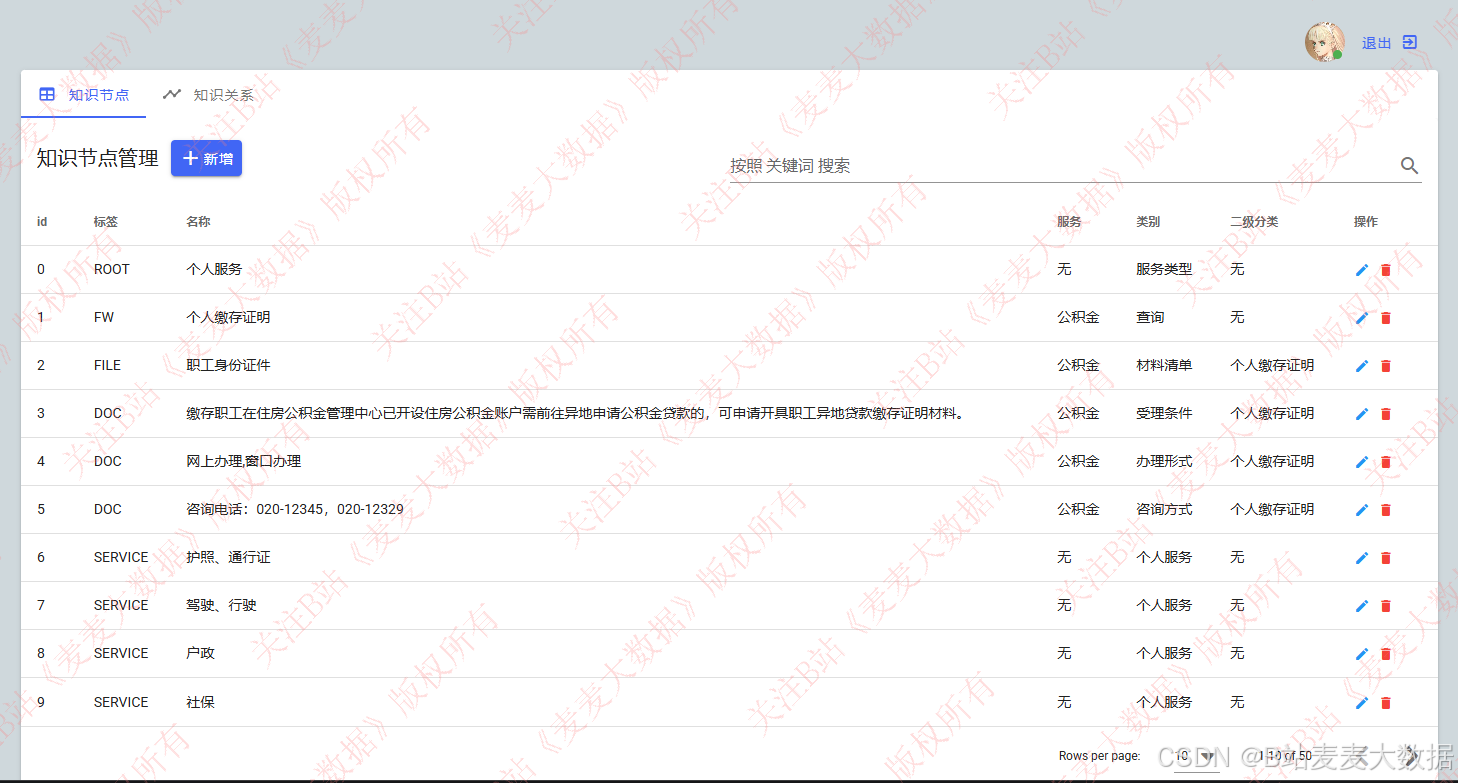Edit row 7 驾驶、行驶 pencil icon

coord(1361,606)
